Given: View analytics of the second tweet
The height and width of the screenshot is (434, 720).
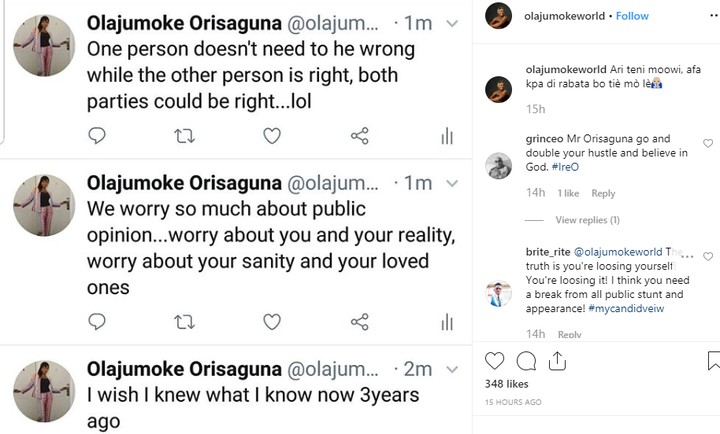Looking at the screenshot, I should coord(447,321).
